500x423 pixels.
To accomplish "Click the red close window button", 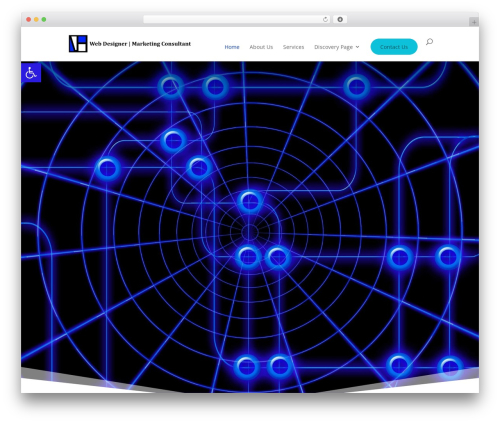I will pos(29,20).
